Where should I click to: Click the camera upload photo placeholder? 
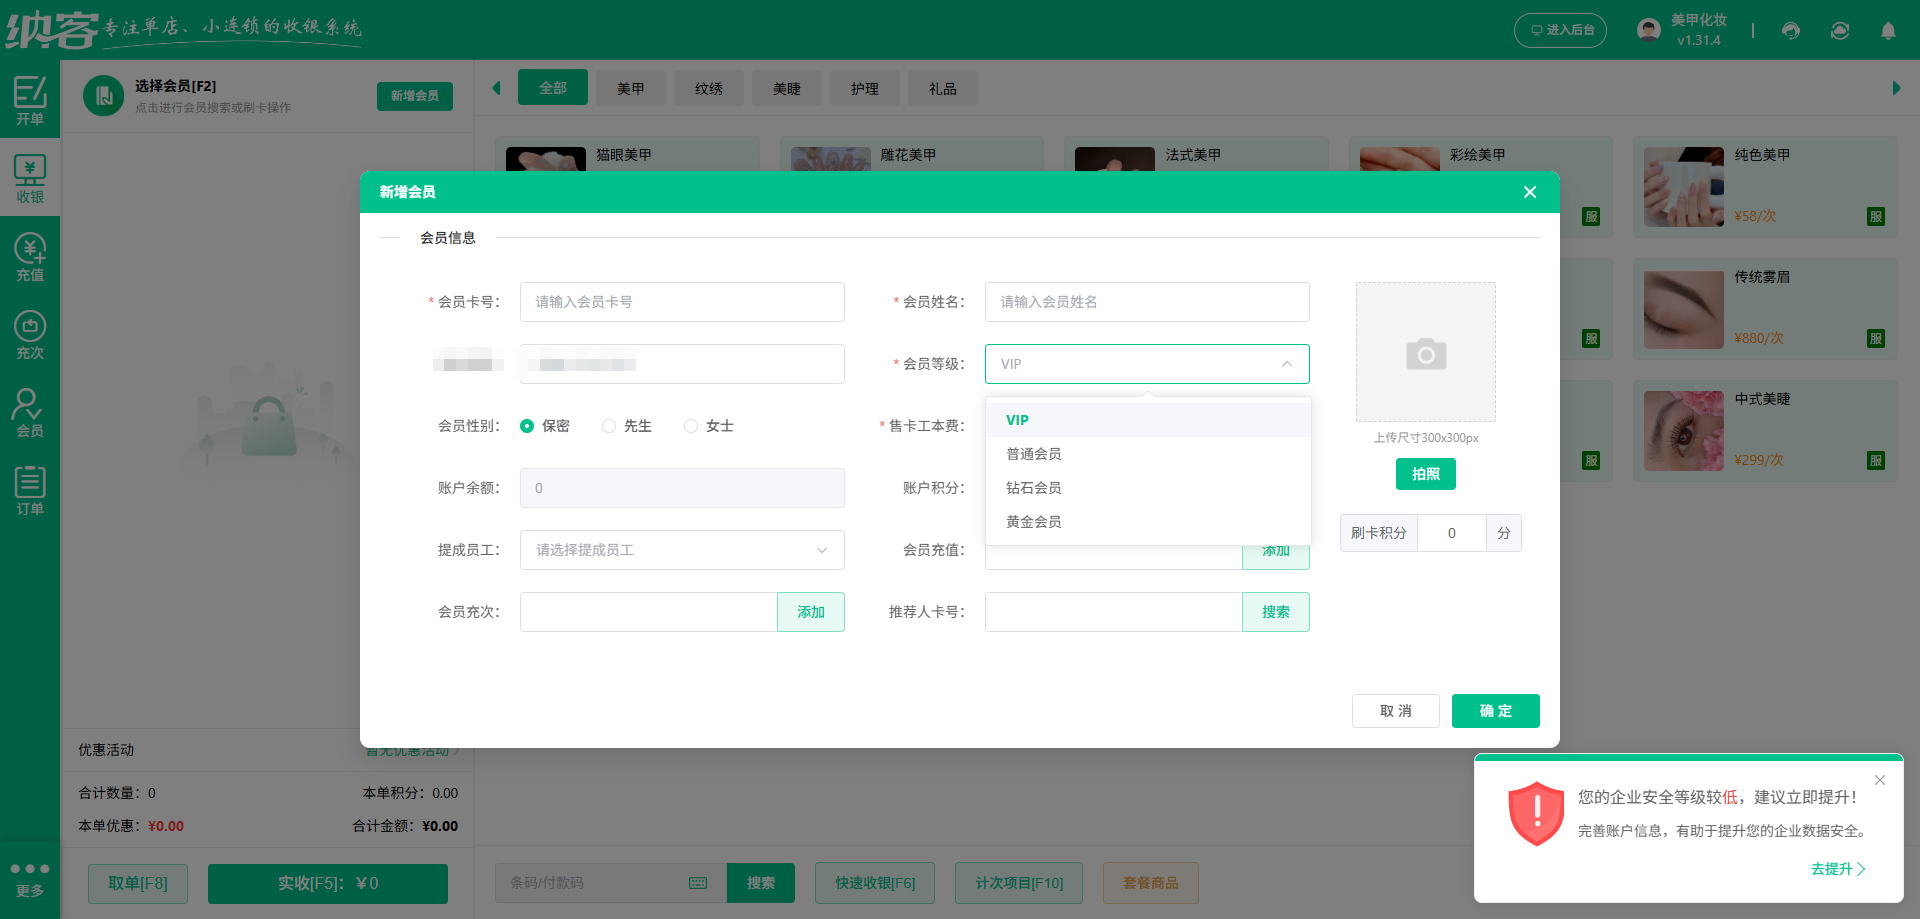point(1425,352)
